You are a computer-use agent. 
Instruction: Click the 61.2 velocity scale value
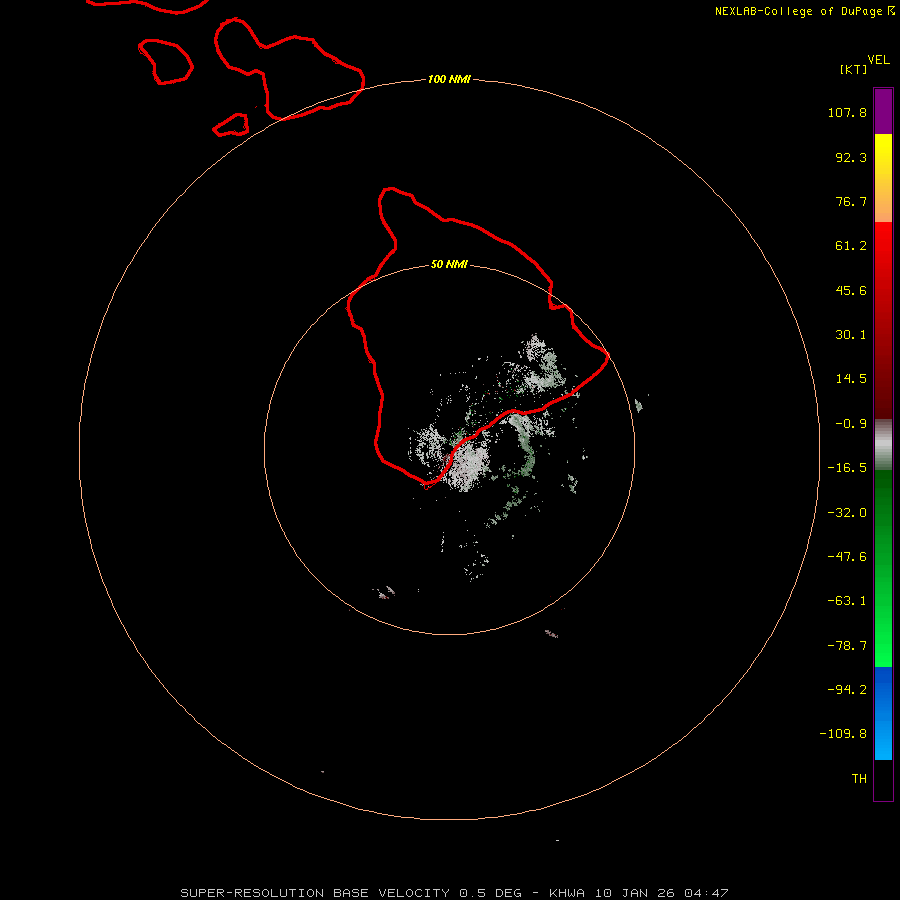click(851, 246)
